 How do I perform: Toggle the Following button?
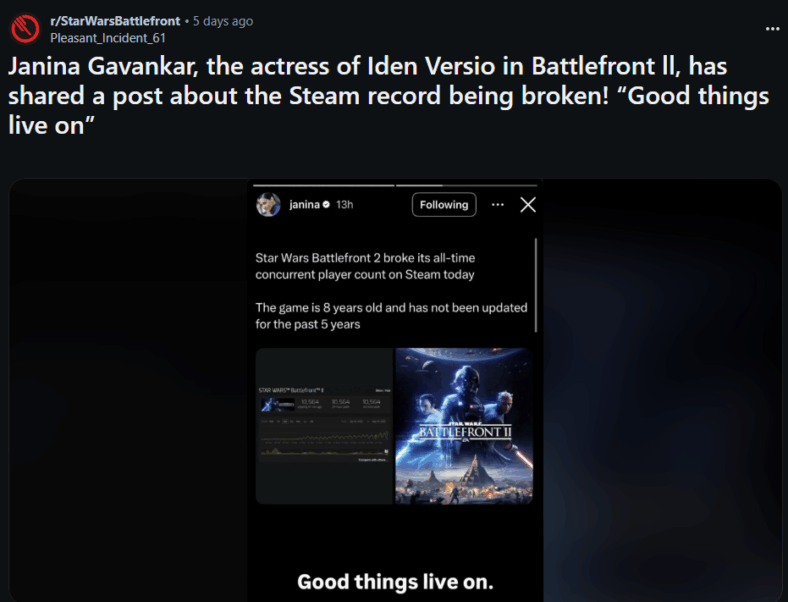444,205
